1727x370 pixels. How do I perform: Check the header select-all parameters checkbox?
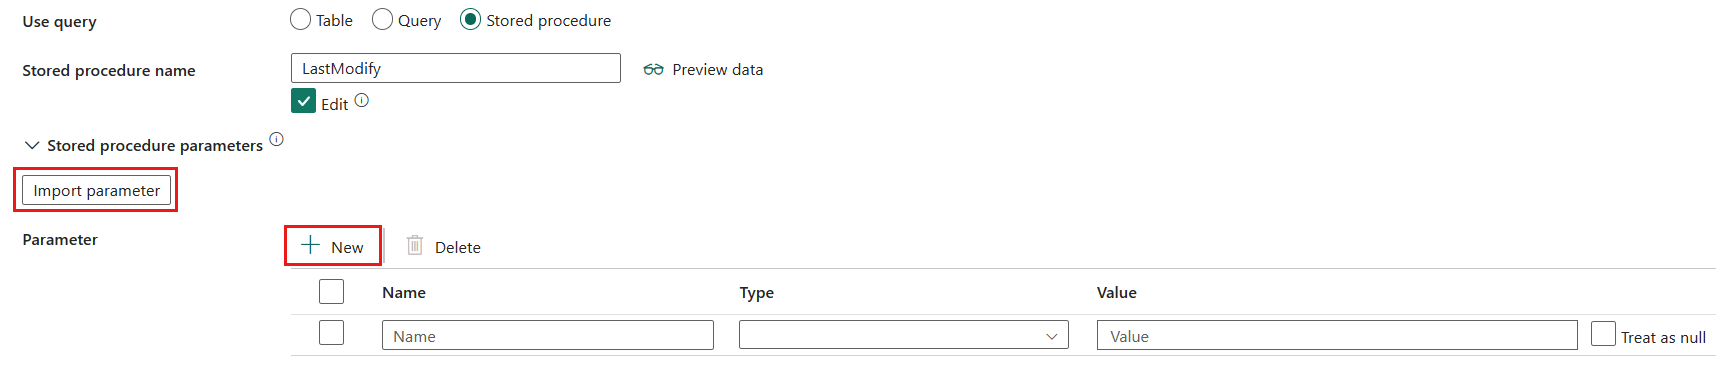331,291
